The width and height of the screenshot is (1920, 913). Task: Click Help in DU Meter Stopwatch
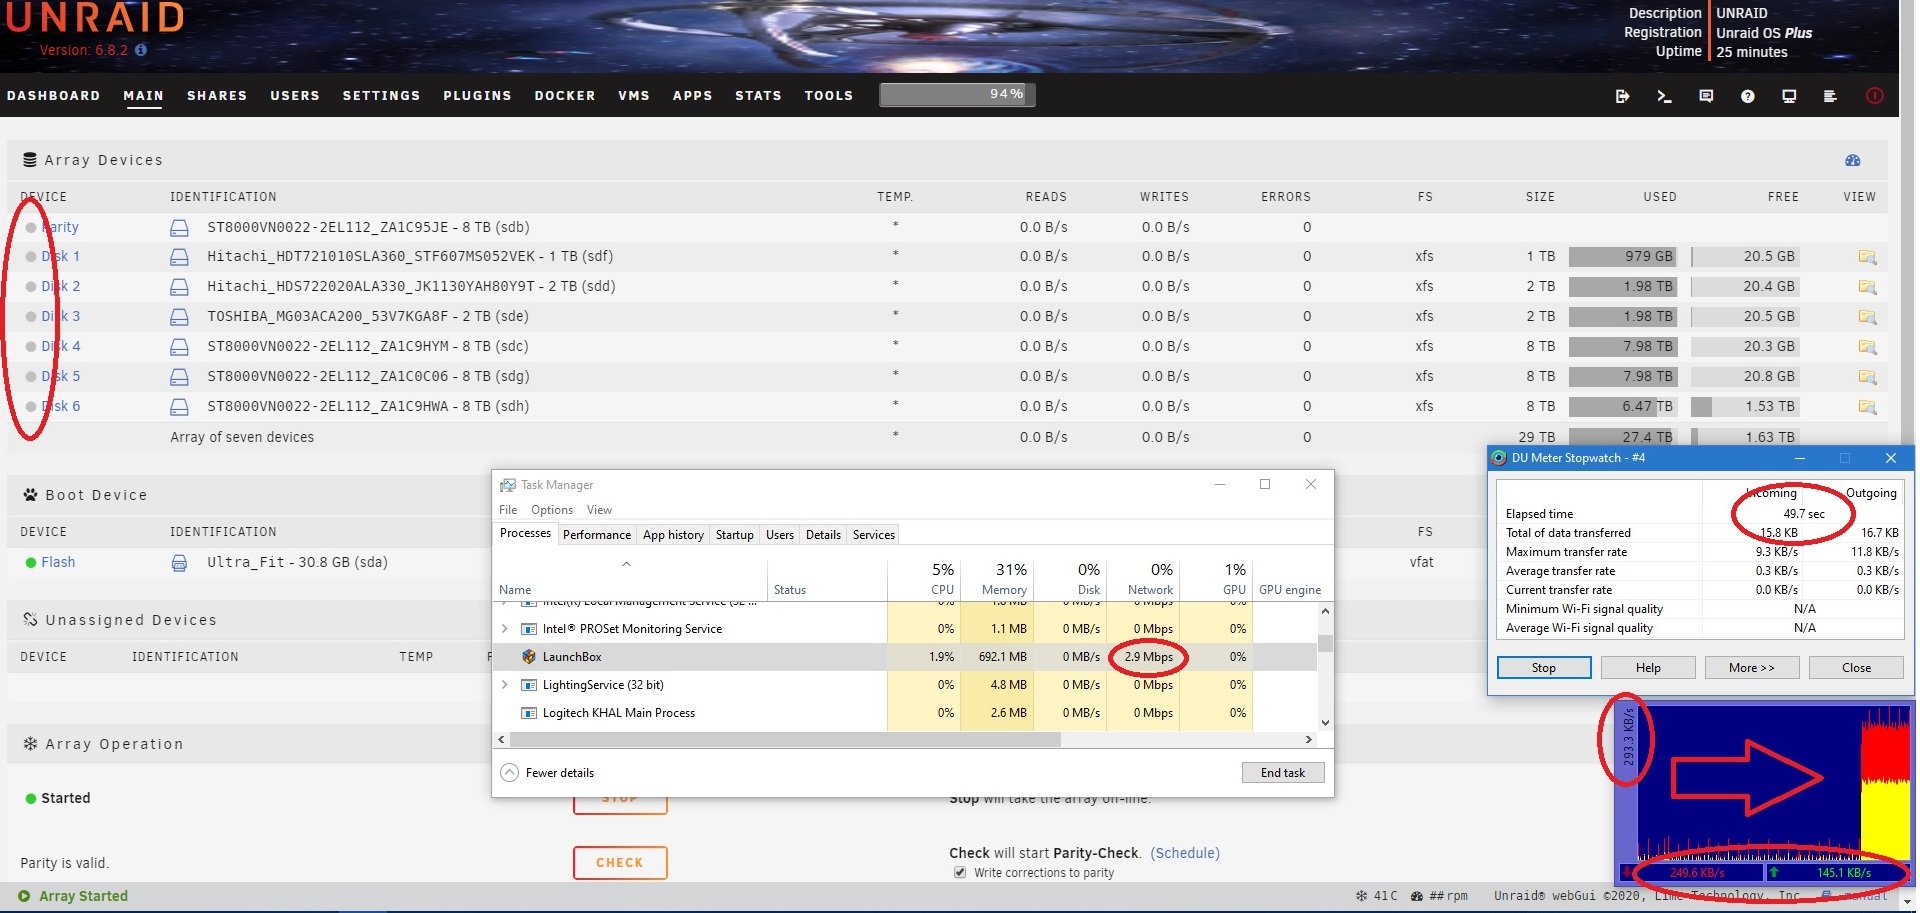pos(1648,668)
